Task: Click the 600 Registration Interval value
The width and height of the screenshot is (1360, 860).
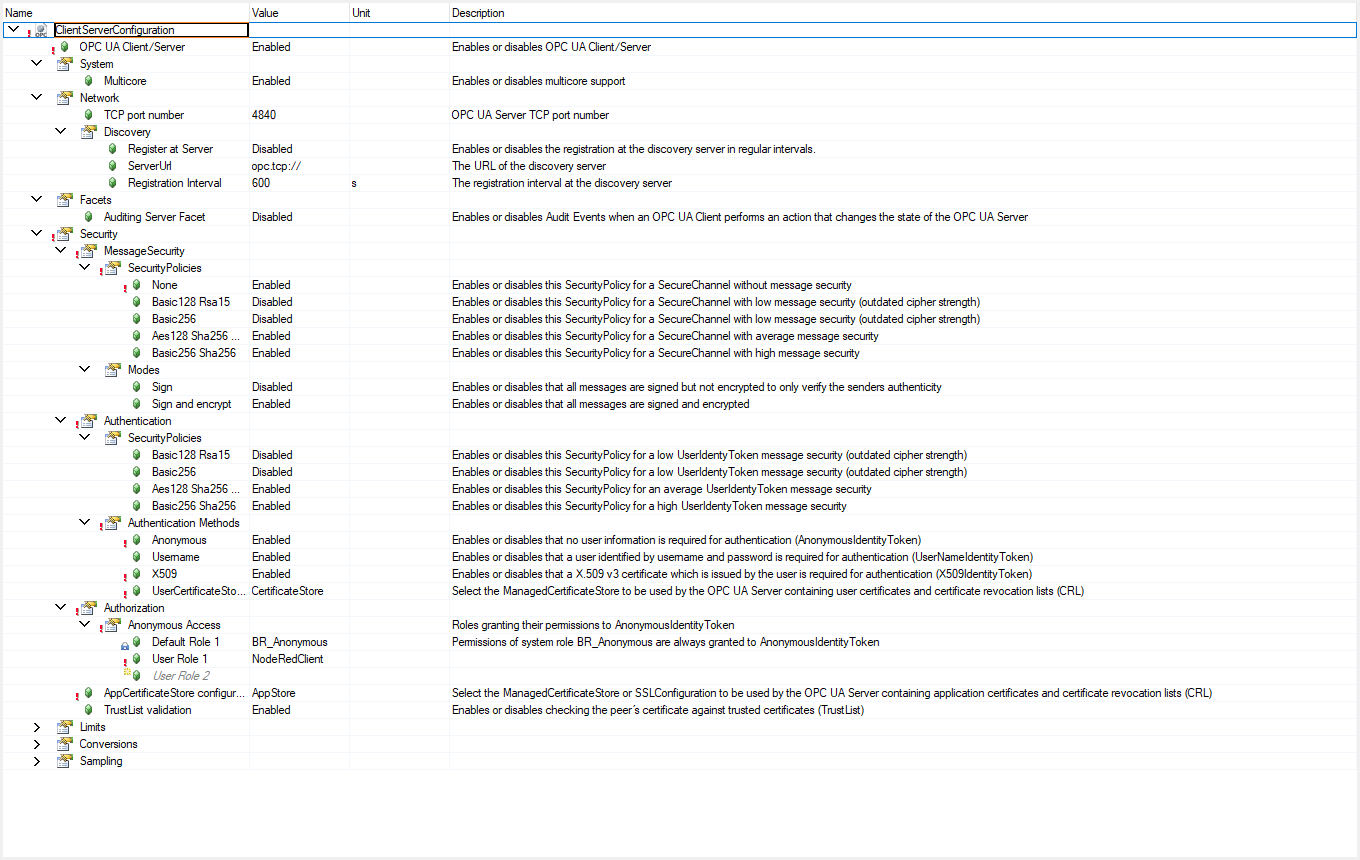Action: [x=261, y=183]
